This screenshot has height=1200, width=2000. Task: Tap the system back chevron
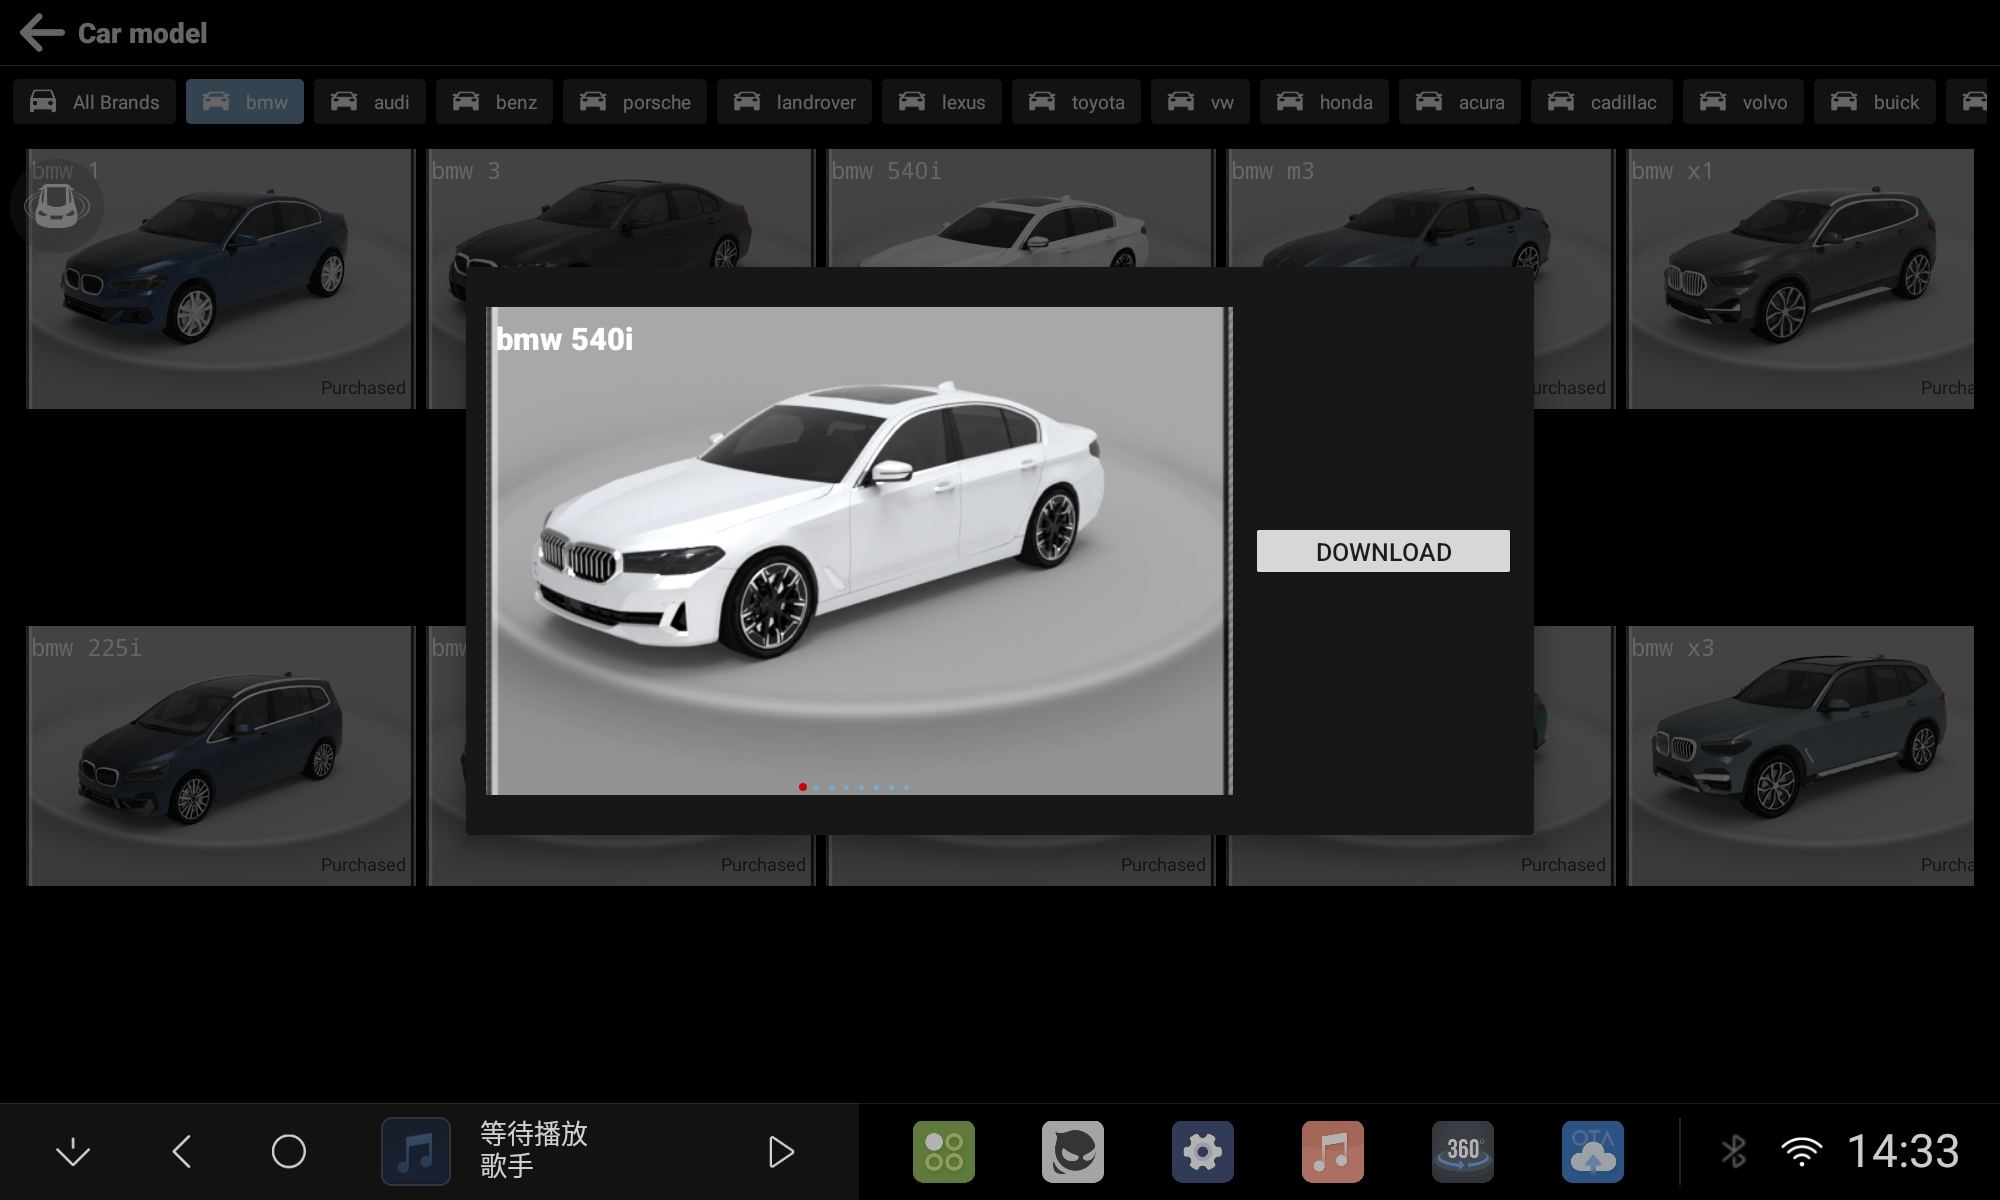[182, 1152]
